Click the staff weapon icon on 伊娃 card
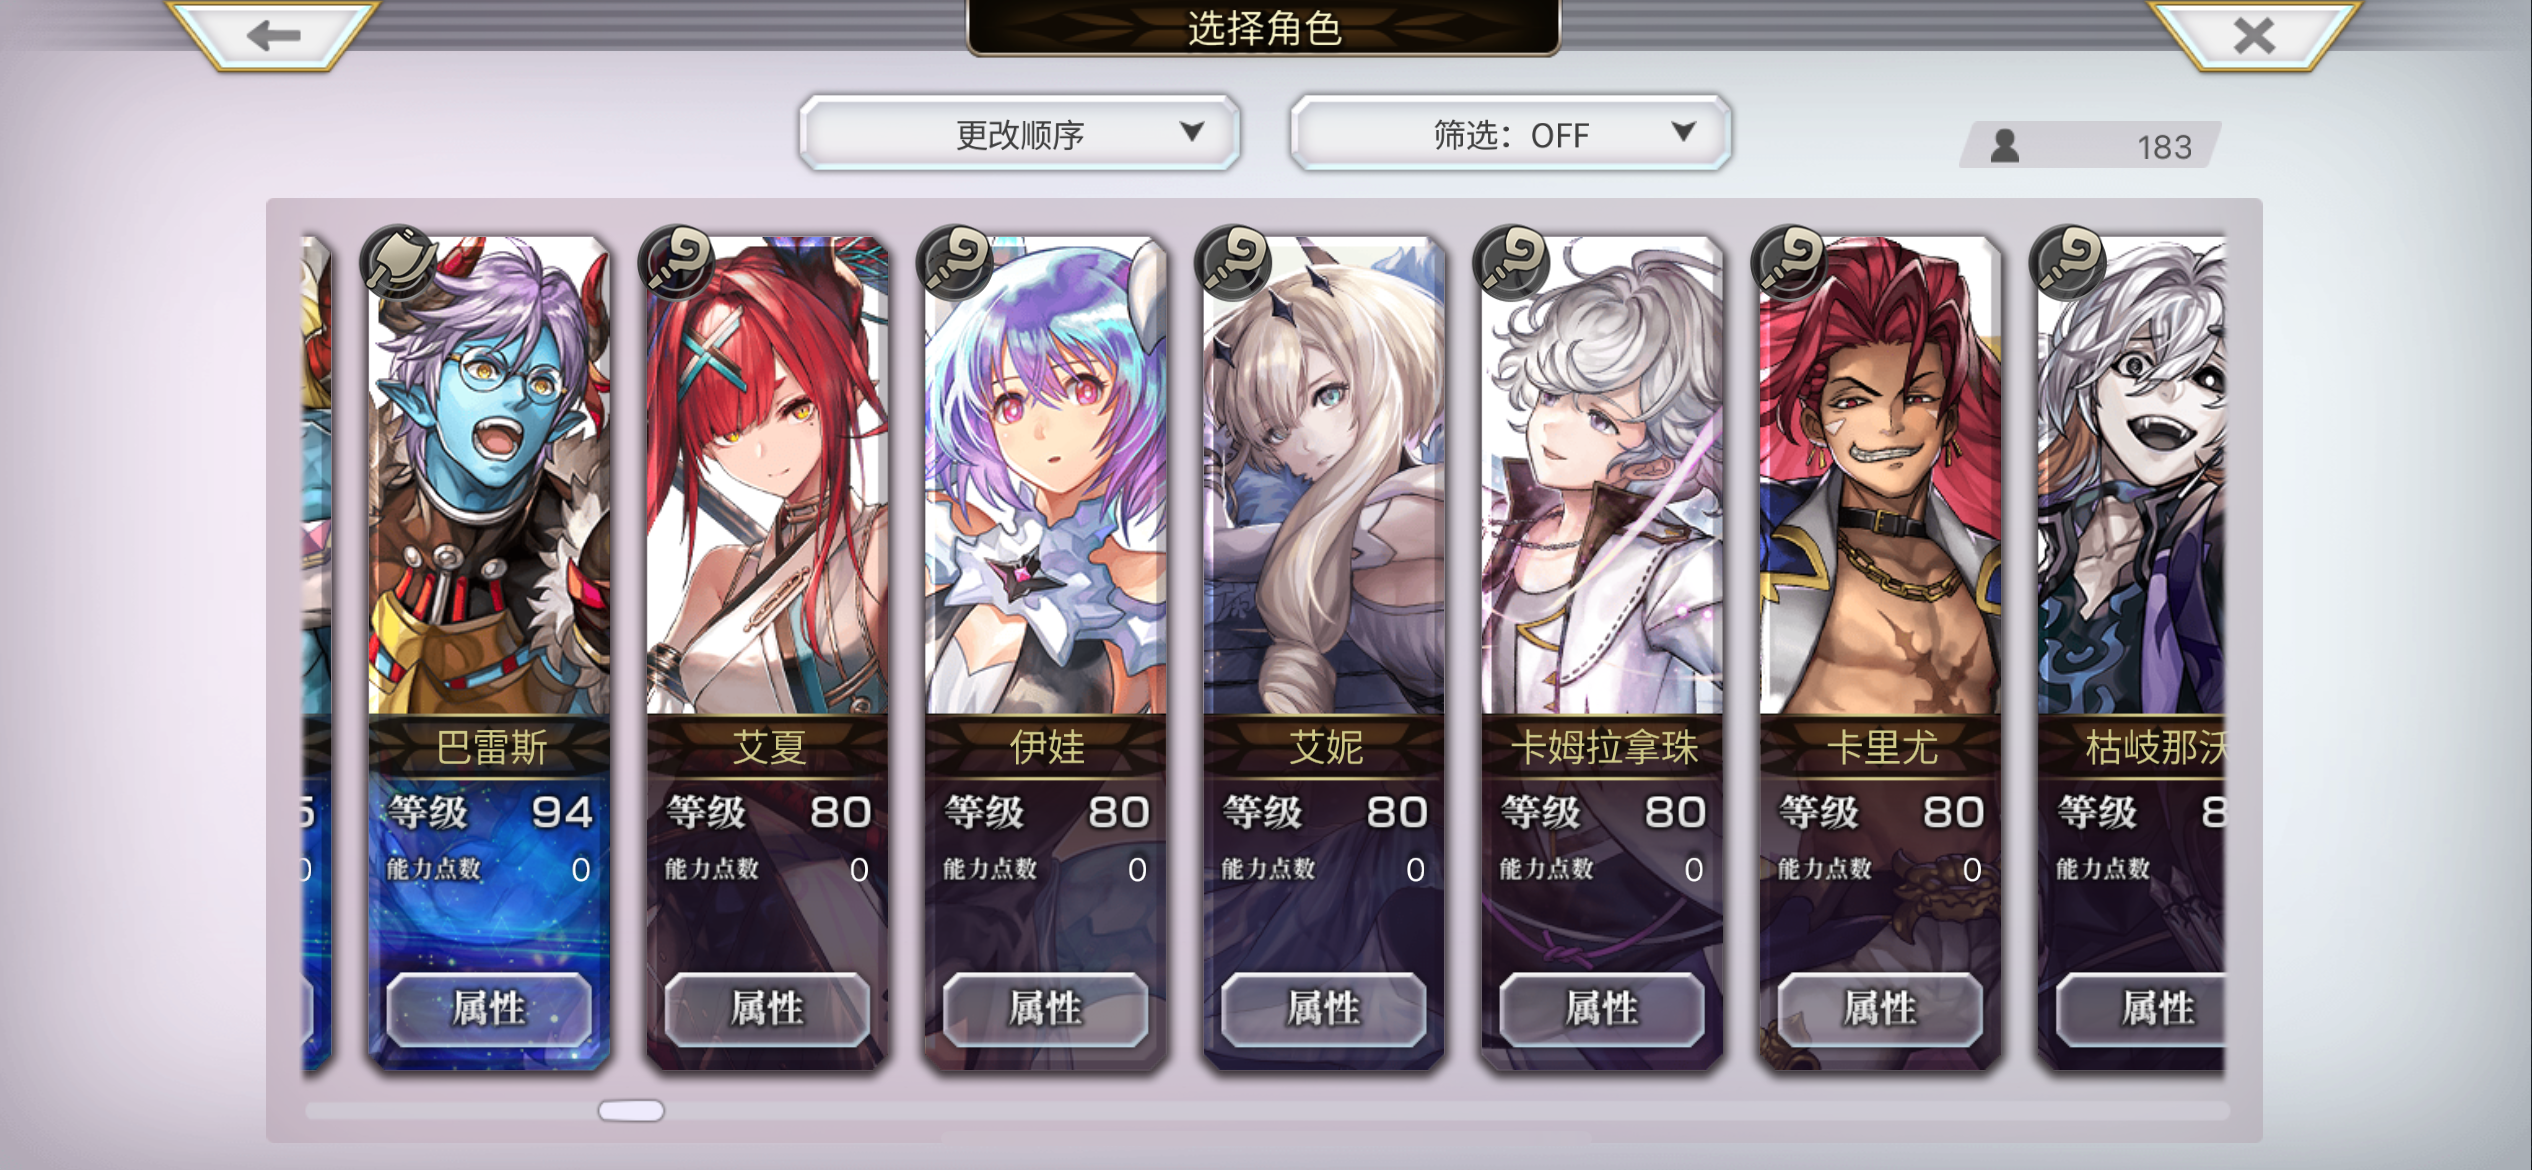Viewport: 2532px width, 1170px height. (955, 263)
